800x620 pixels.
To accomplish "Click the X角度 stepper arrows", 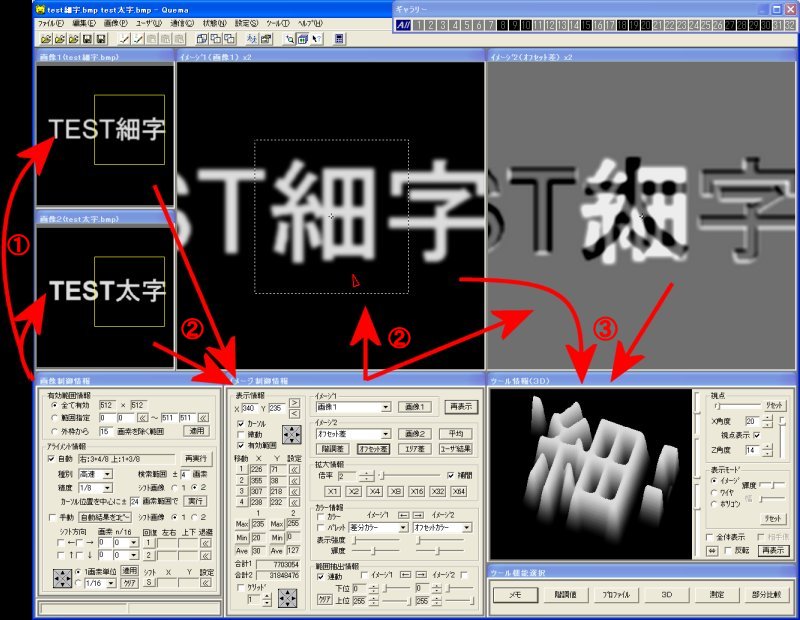I will 767,421.
